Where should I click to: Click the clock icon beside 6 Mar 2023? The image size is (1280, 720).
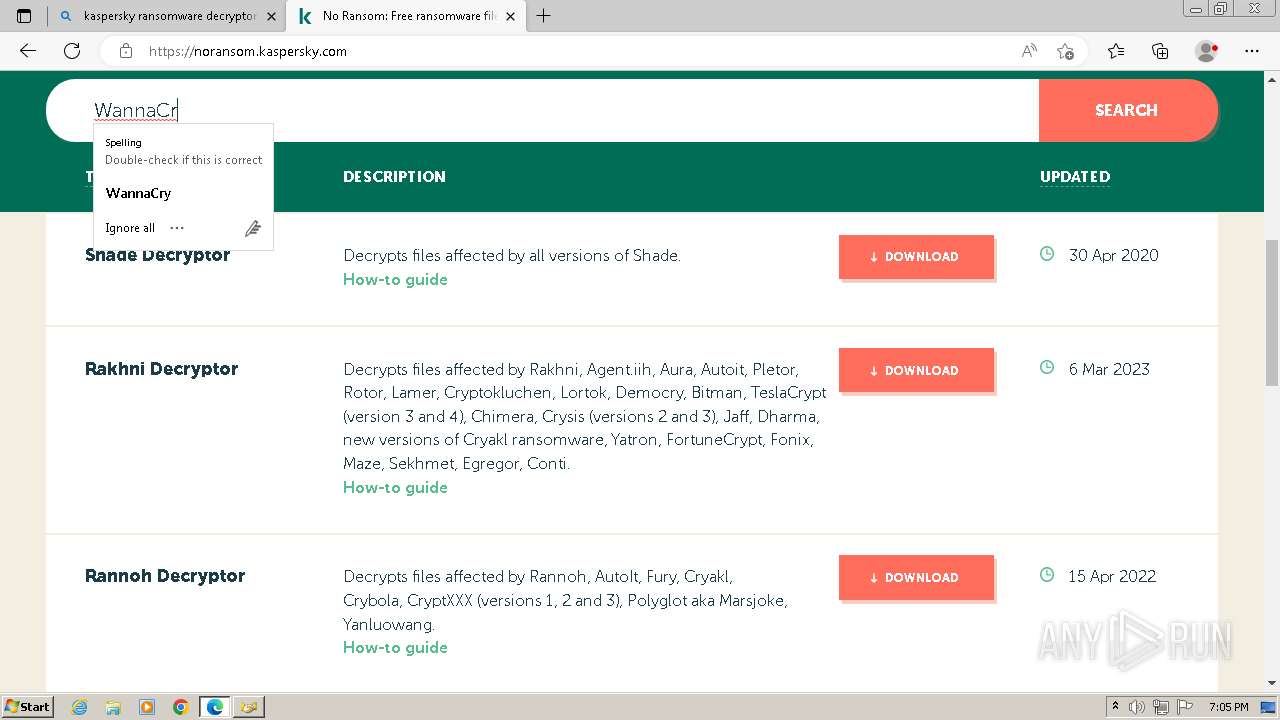click(x=1047, y=367)
